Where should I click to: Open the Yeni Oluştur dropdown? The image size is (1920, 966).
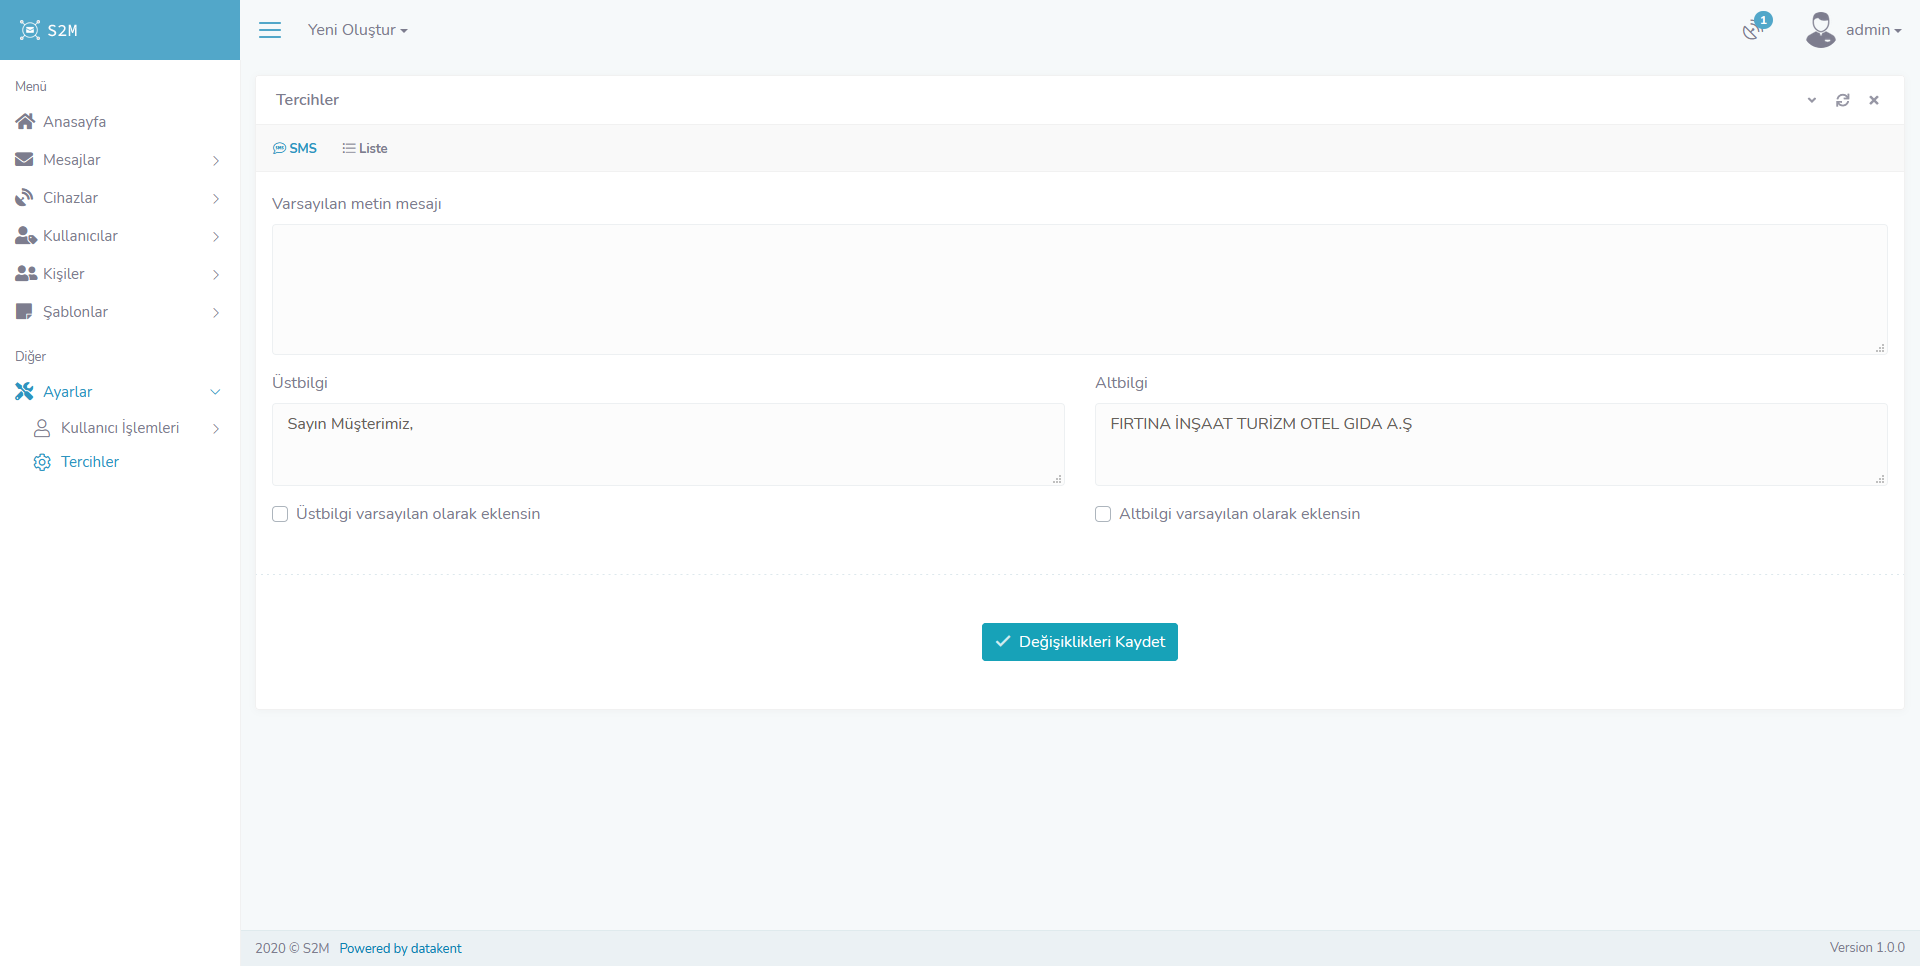coord(357,30)
